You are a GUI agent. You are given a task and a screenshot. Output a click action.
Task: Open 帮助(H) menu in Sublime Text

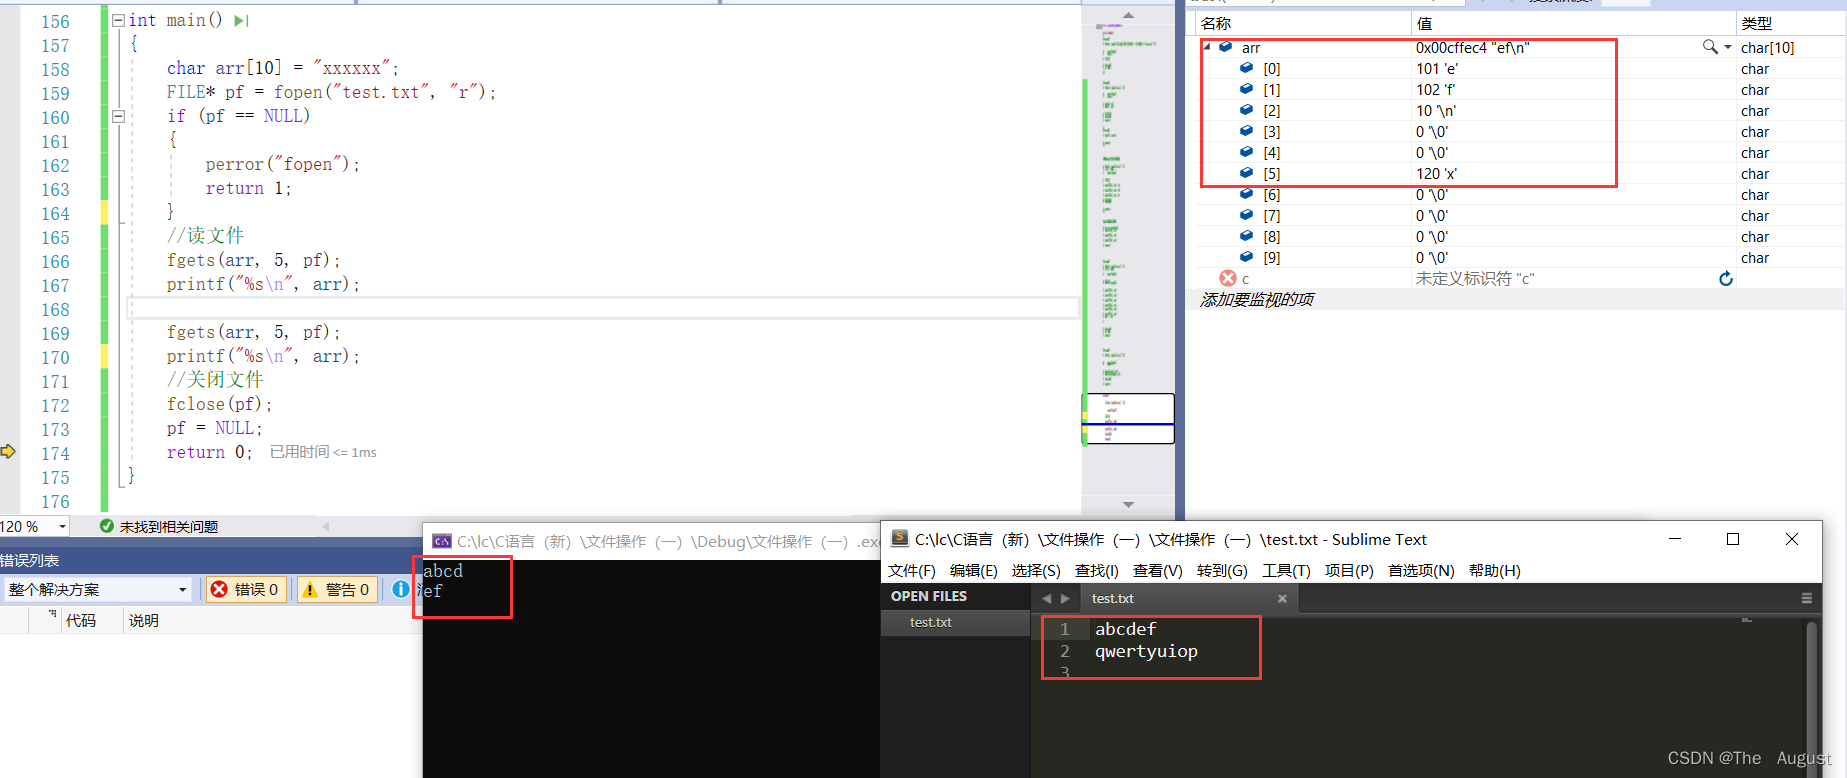1494,570
